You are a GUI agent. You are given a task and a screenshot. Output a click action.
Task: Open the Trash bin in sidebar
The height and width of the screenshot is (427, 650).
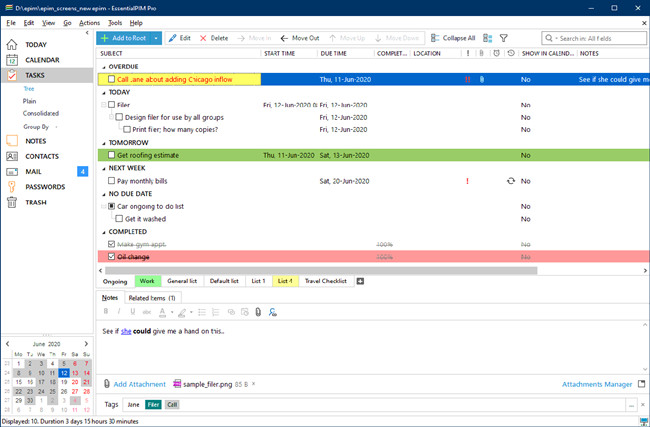(x=12, y=202)
